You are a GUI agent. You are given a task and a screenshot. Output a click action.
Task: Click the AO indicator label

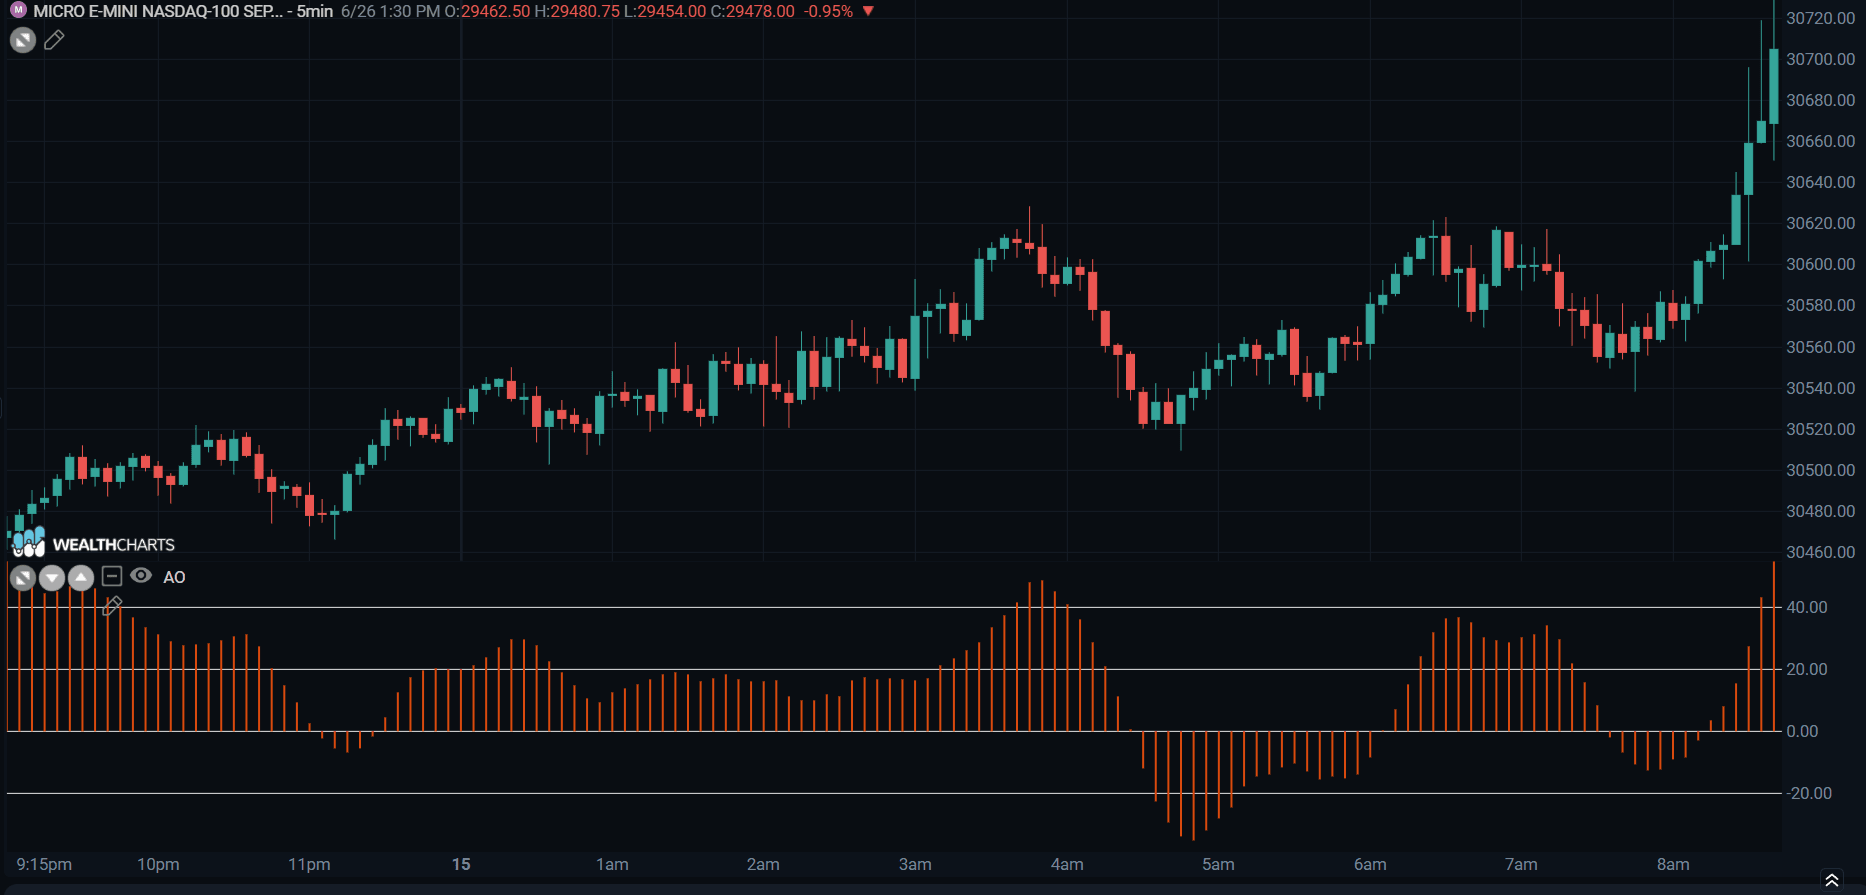[174, 577]
